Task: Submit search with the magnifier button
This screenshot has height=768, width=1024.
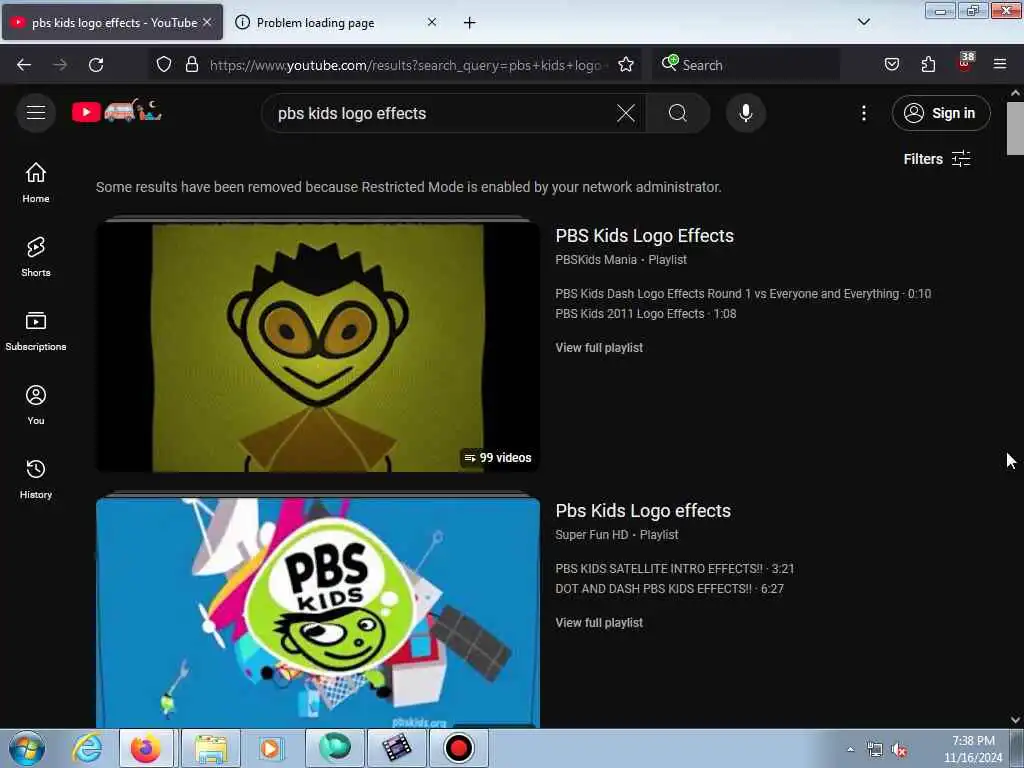Action: coord(678,113)
